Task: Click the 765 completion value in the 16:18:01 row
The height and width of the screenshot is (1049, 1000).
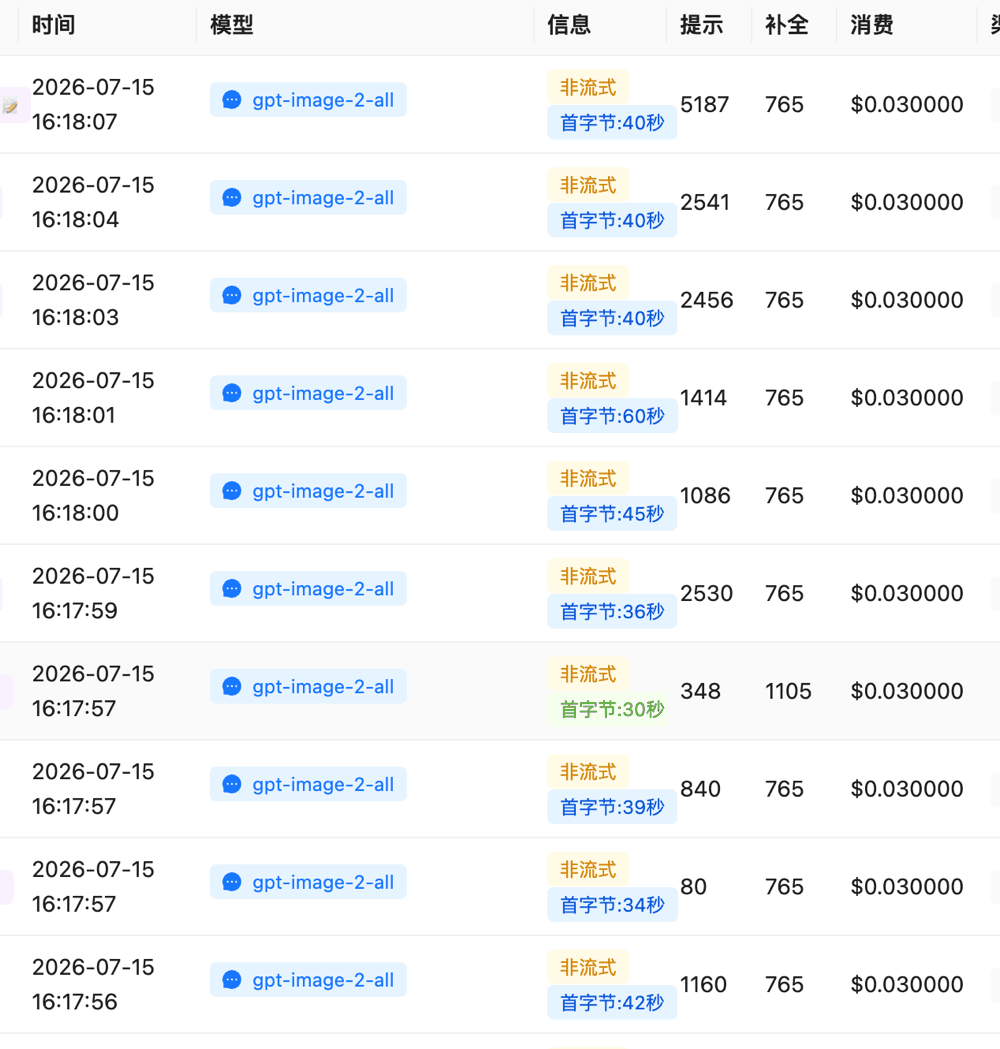Action: pyautogui.click(x=784, y=397)
